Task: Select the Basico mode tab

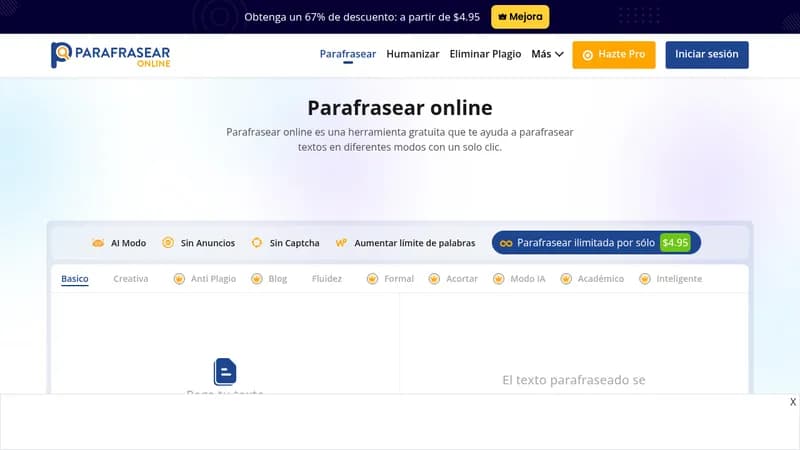Action: (x=74, y=279)
